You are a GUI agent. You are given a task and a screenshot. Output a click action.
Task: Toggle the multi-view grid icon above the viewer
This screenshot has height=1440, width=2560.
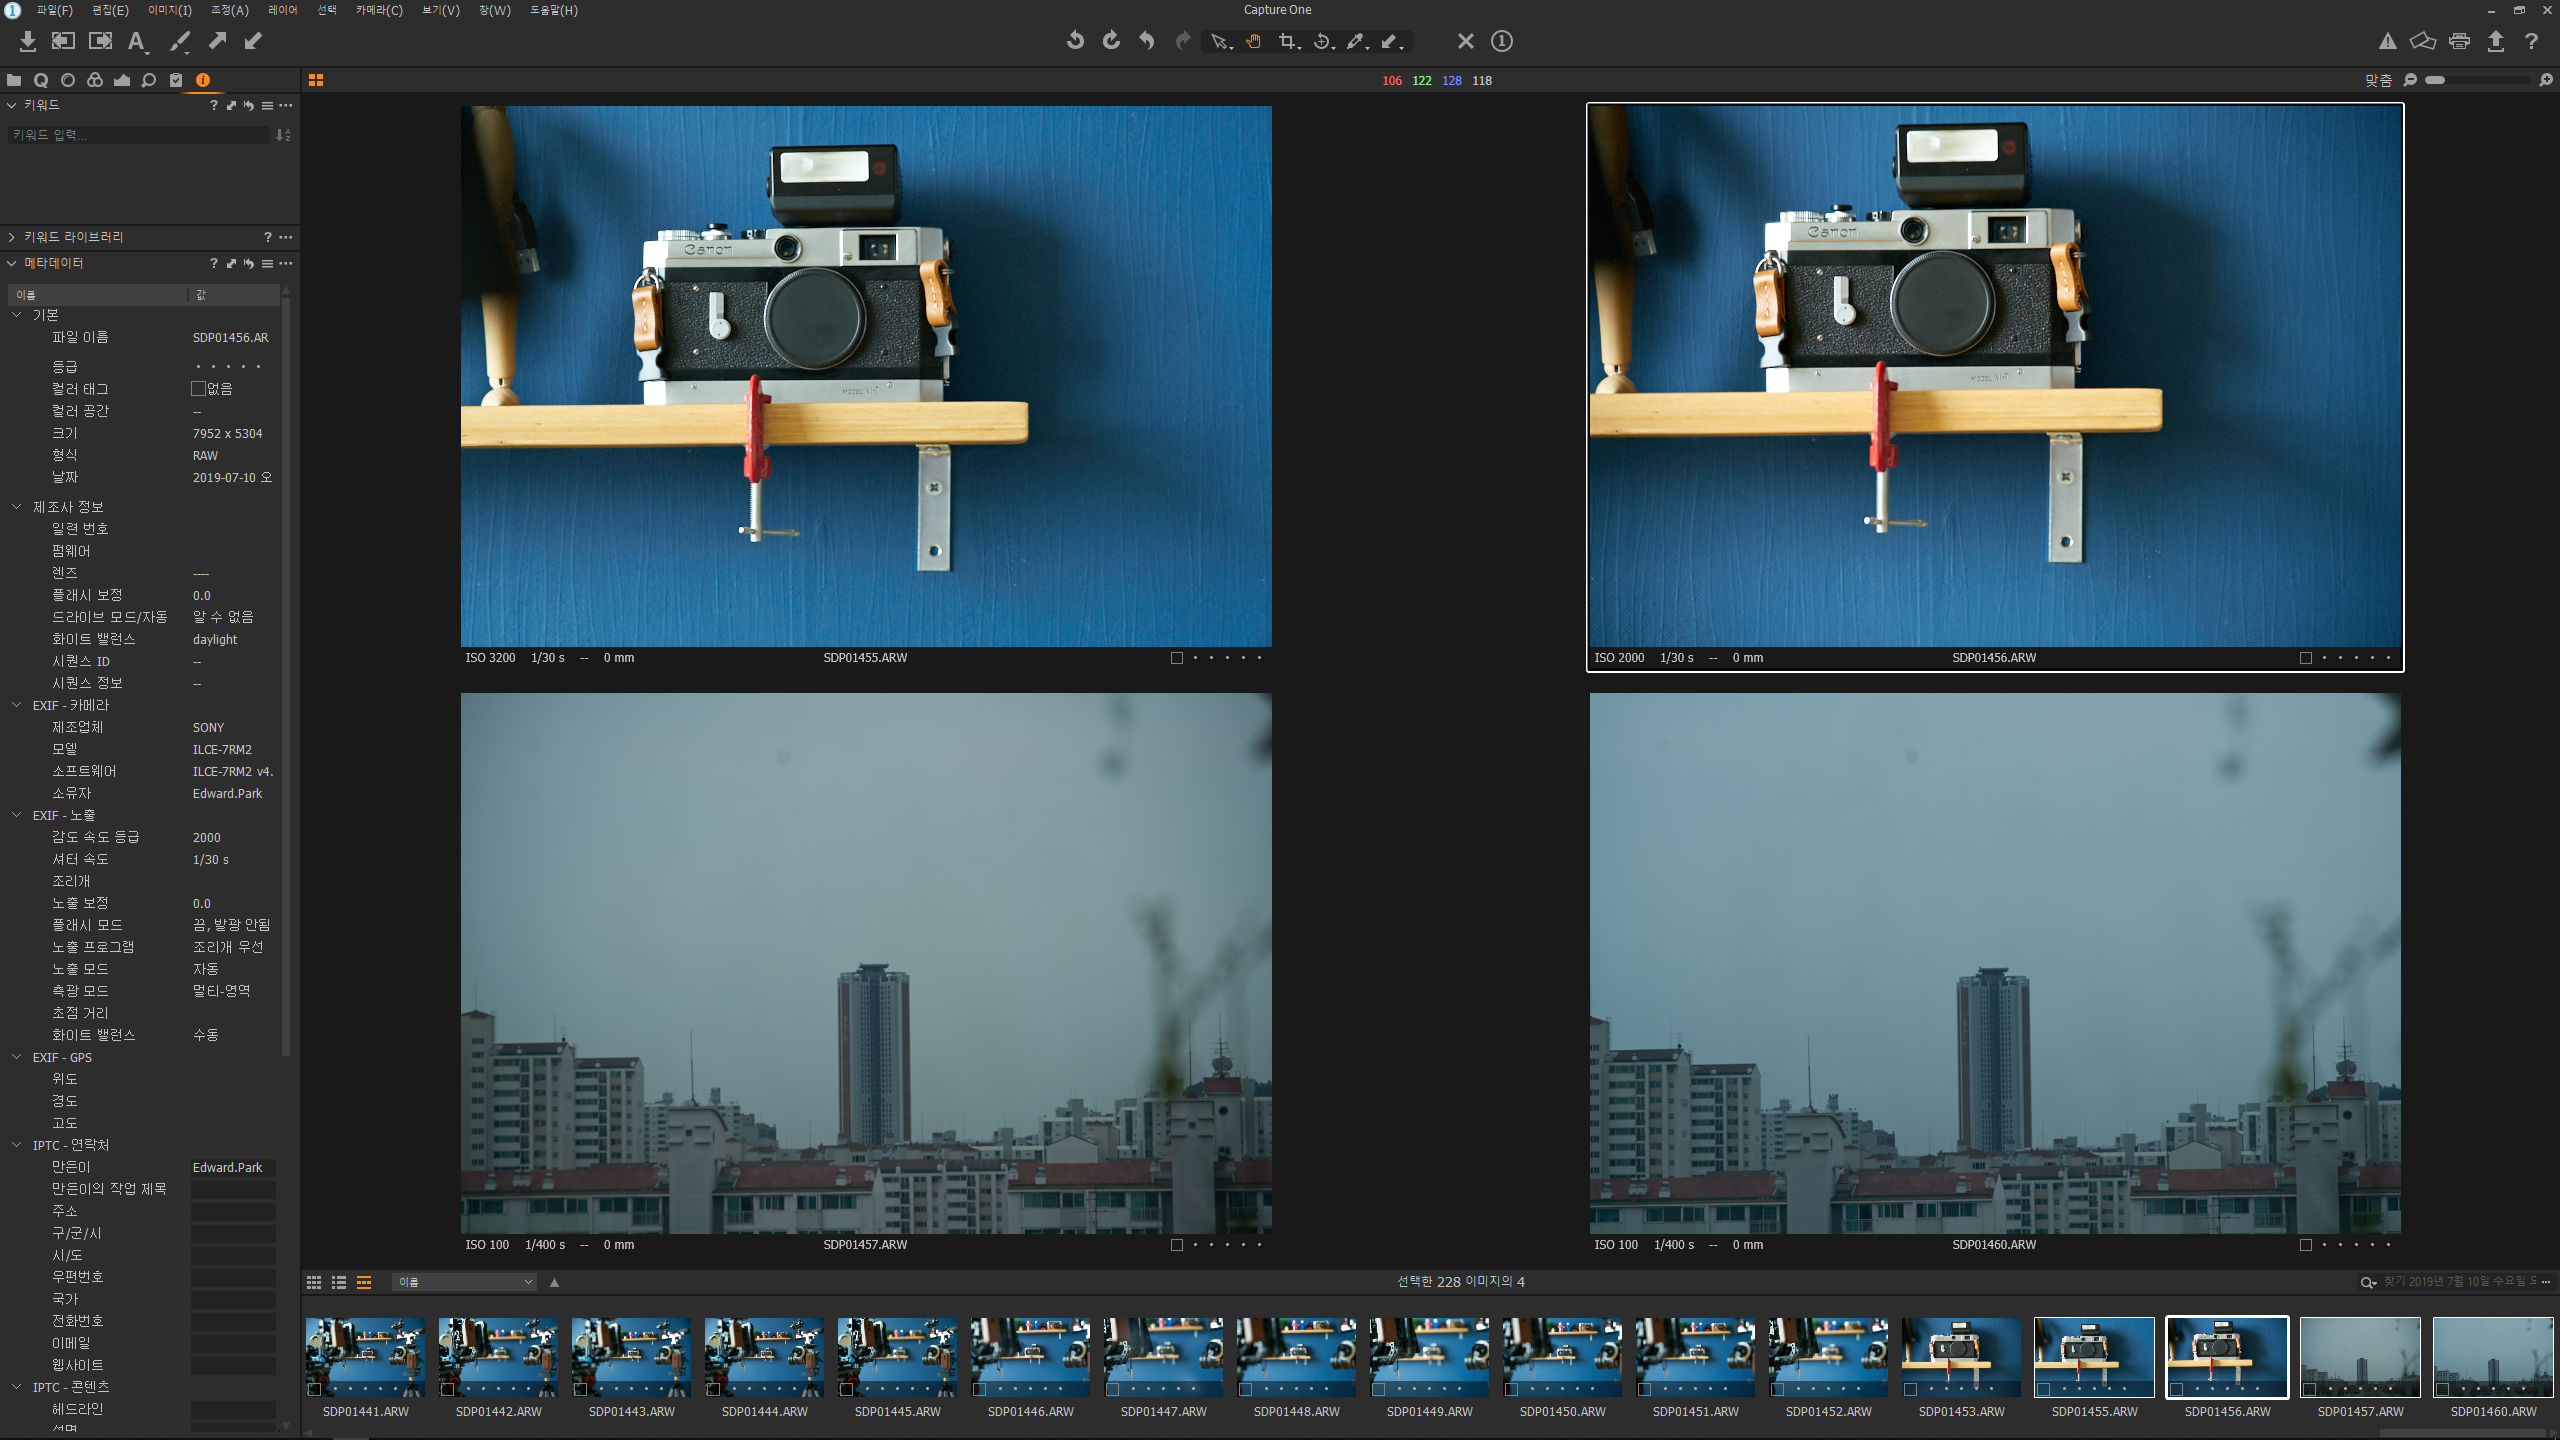[x=316, y=80]
